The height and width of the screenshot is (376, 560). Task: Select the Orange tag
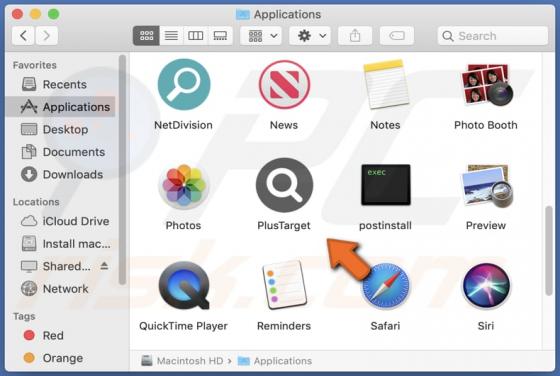tap(61, 358)
